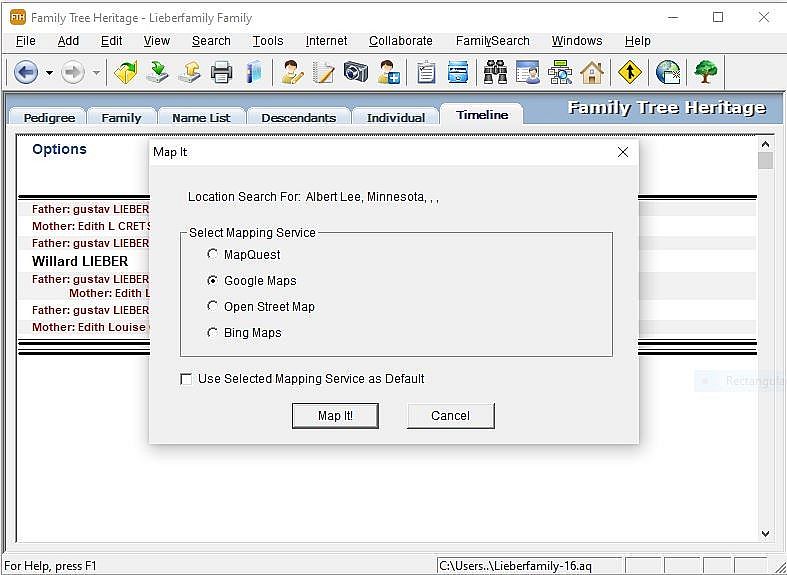Click the blue archive box icon
This screenshot has width=787, height=575.
click(458, 72)
